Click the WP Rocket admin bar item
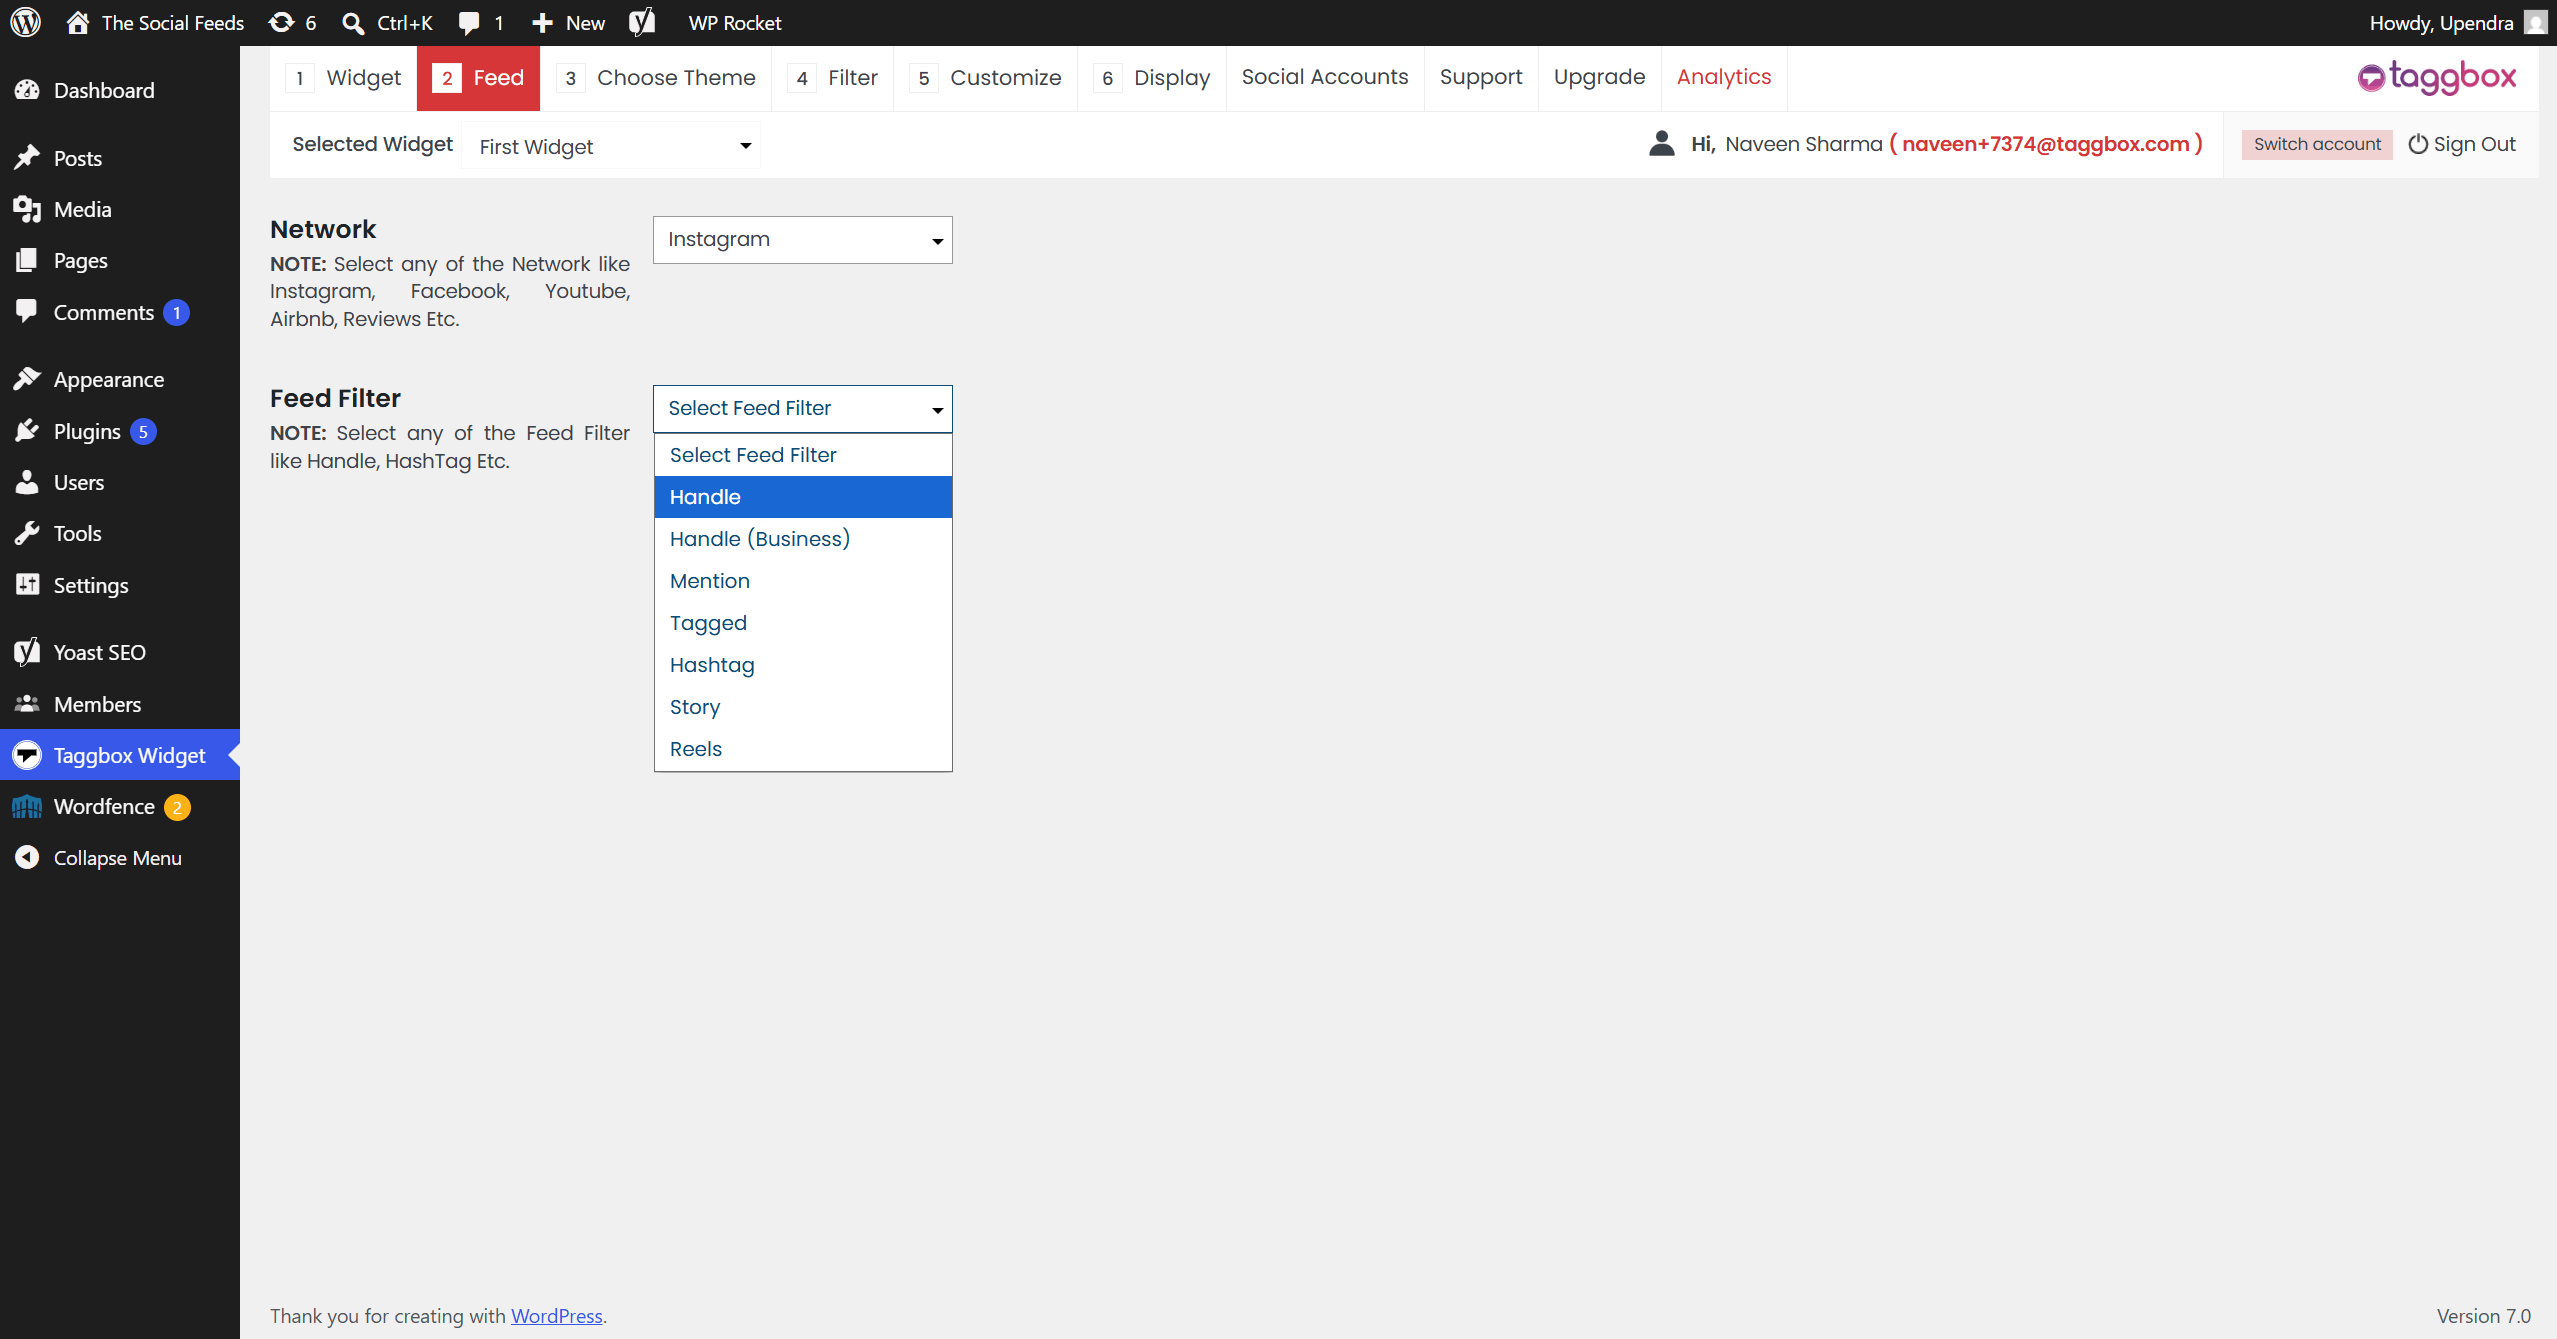 coord(735,23)
